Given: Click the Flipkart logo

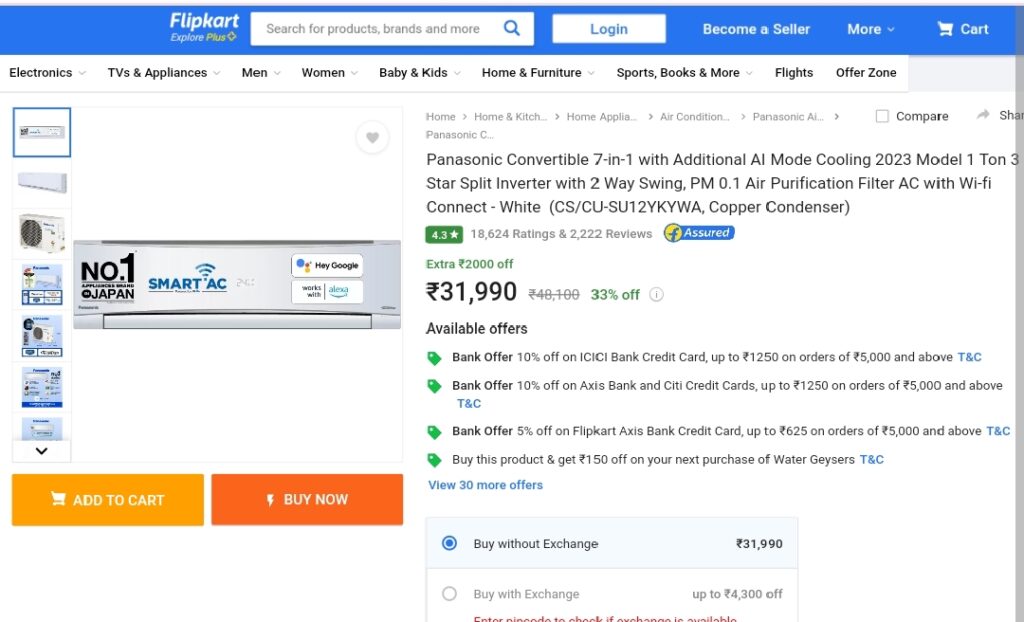Looking at the screenshot, I should [x=204, y=27].
